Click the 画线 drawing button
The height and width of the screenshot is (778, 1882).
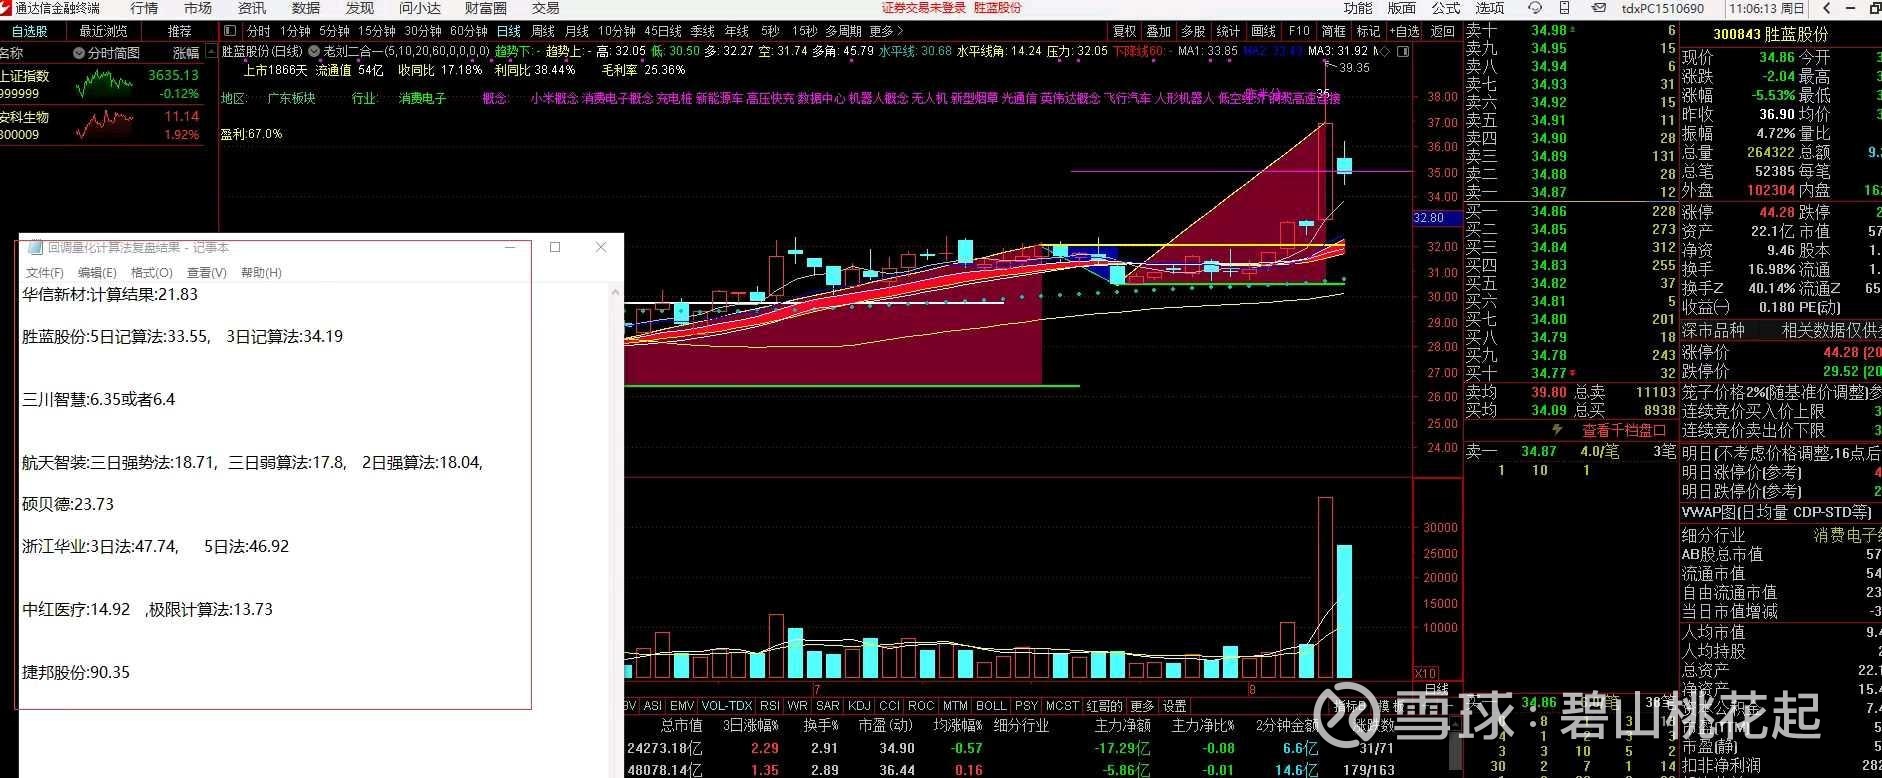point(1264,31)
